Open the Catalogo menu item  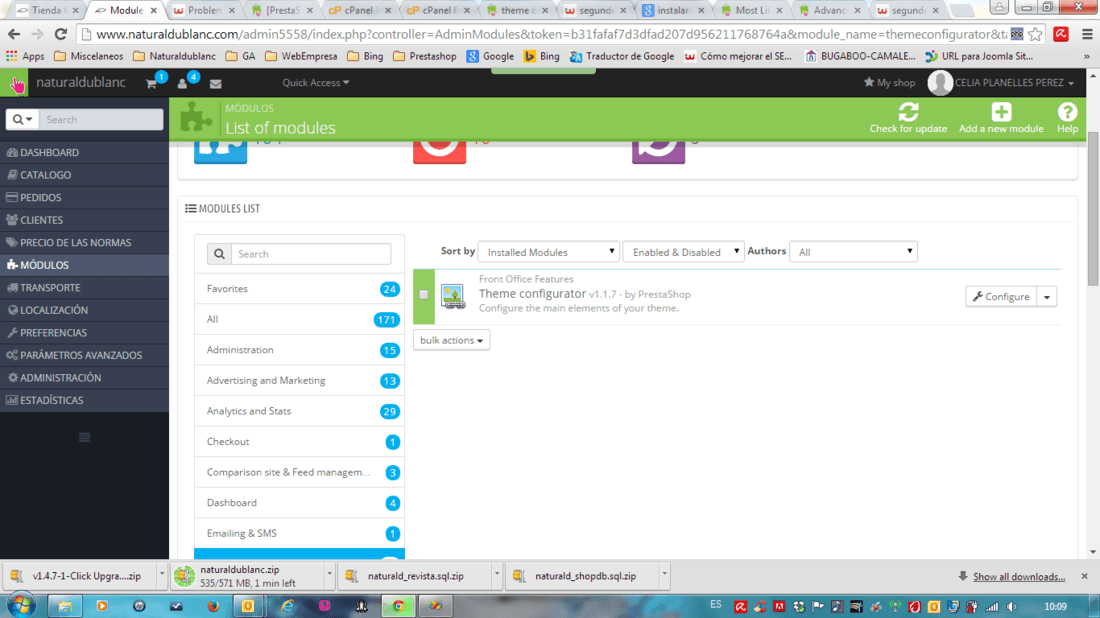tap(84, 175)
